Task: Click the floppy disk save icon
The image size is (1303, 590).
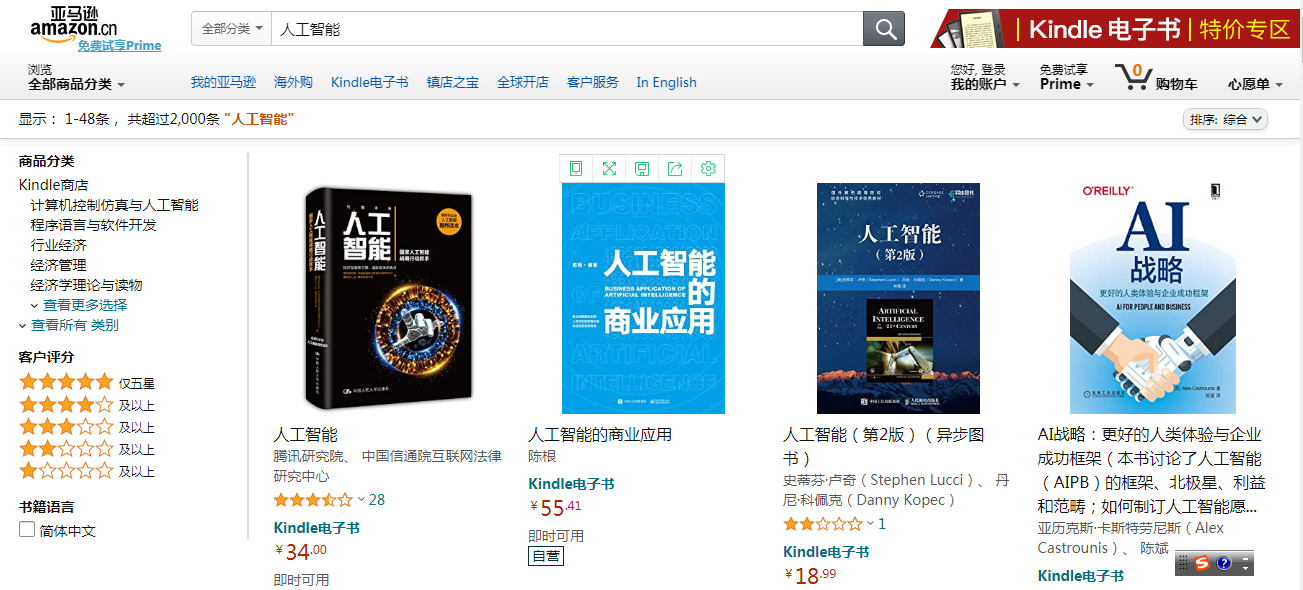Action: click(642, 168)
